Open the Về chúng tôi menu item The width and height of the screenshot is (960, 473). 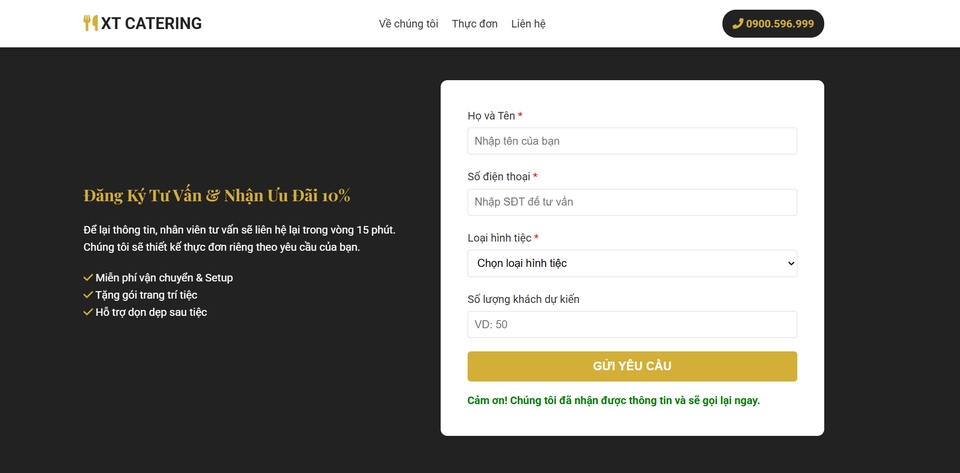click(x=408, y=24)
